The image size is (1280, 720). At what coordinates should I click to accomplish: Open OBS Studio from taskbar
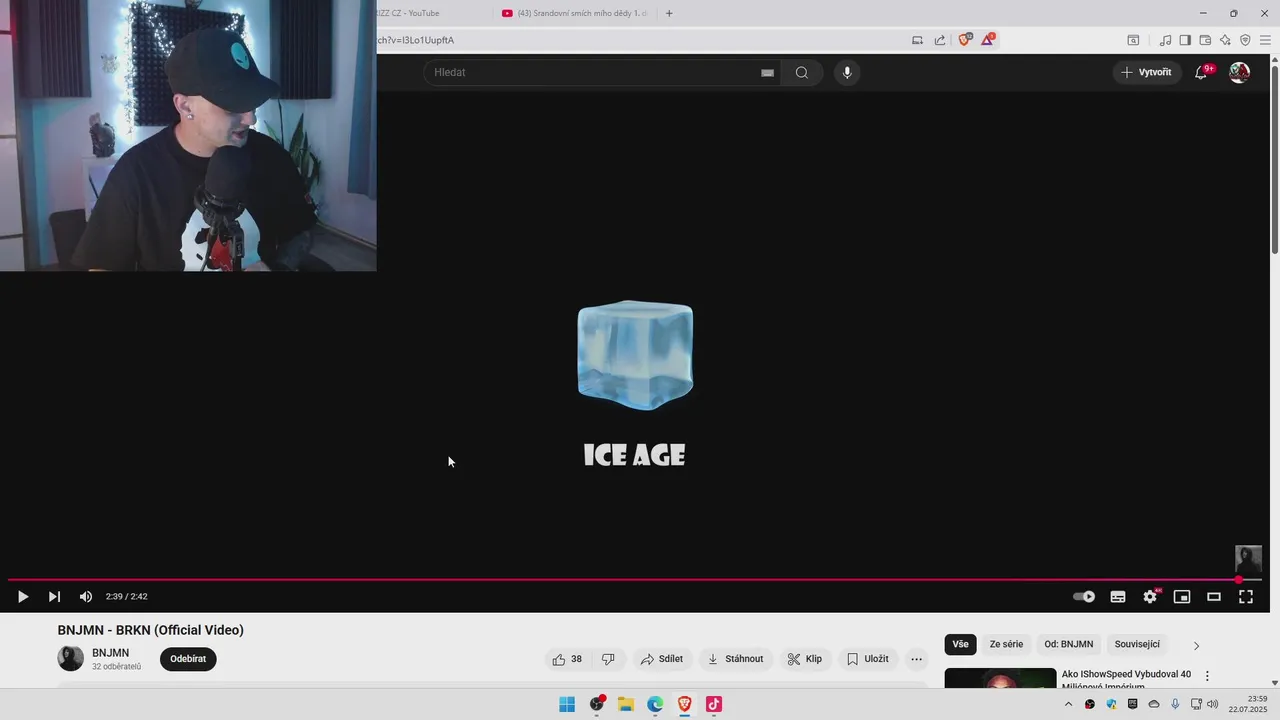point(597,704)
